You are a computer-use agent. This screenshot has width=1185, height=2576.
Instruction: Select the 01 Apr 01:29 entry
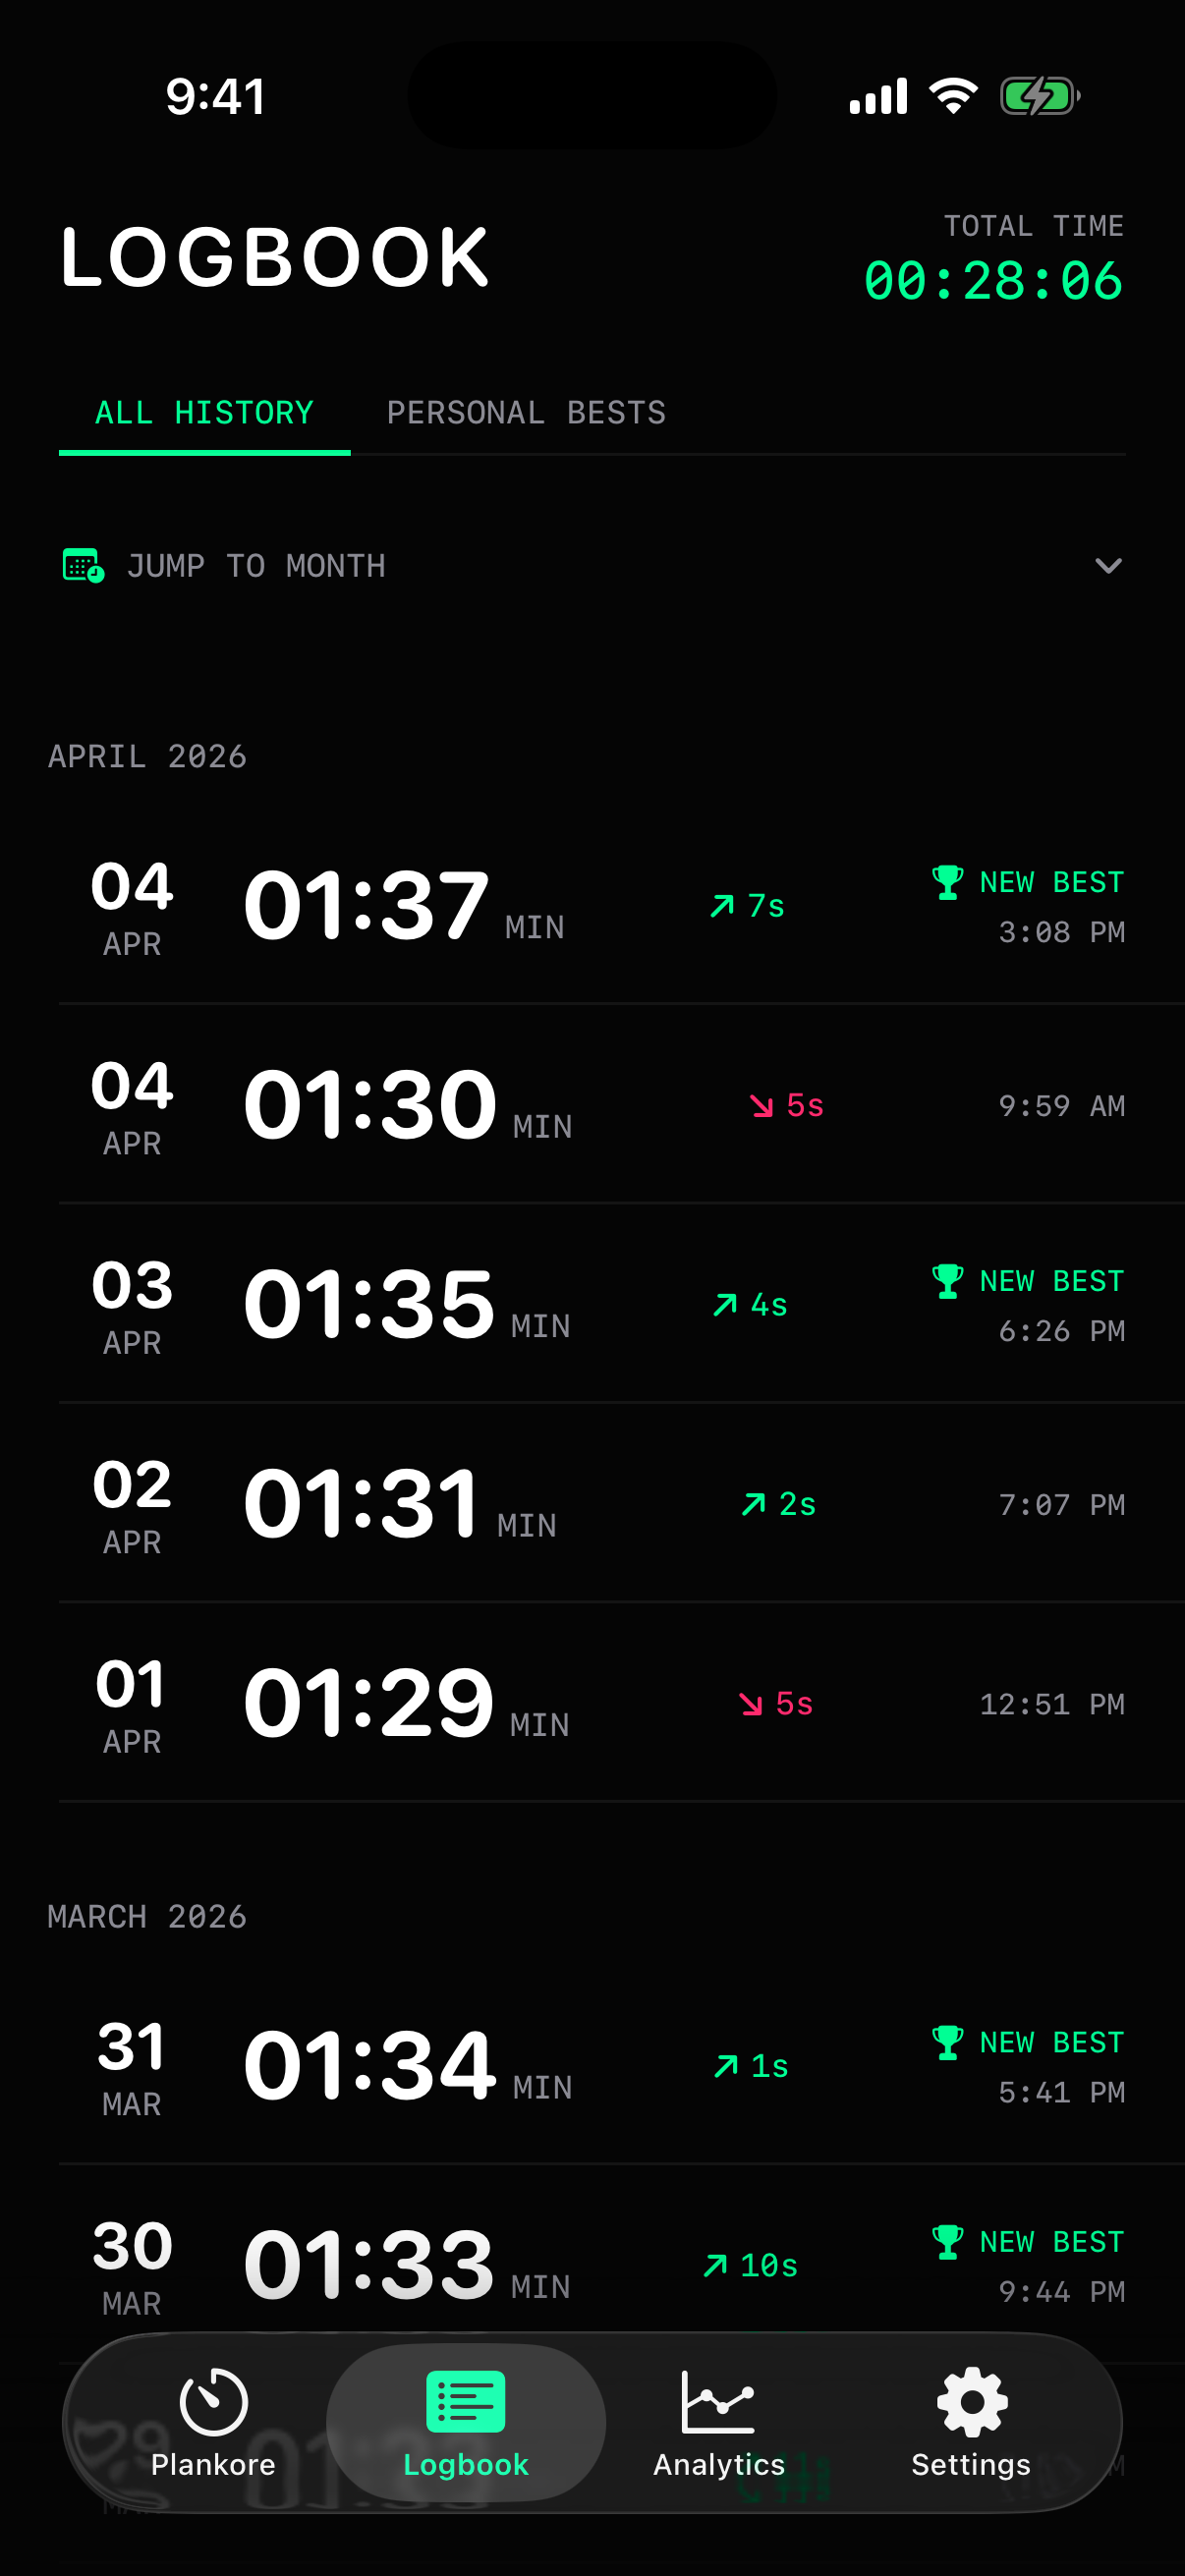click(400, 1703)
